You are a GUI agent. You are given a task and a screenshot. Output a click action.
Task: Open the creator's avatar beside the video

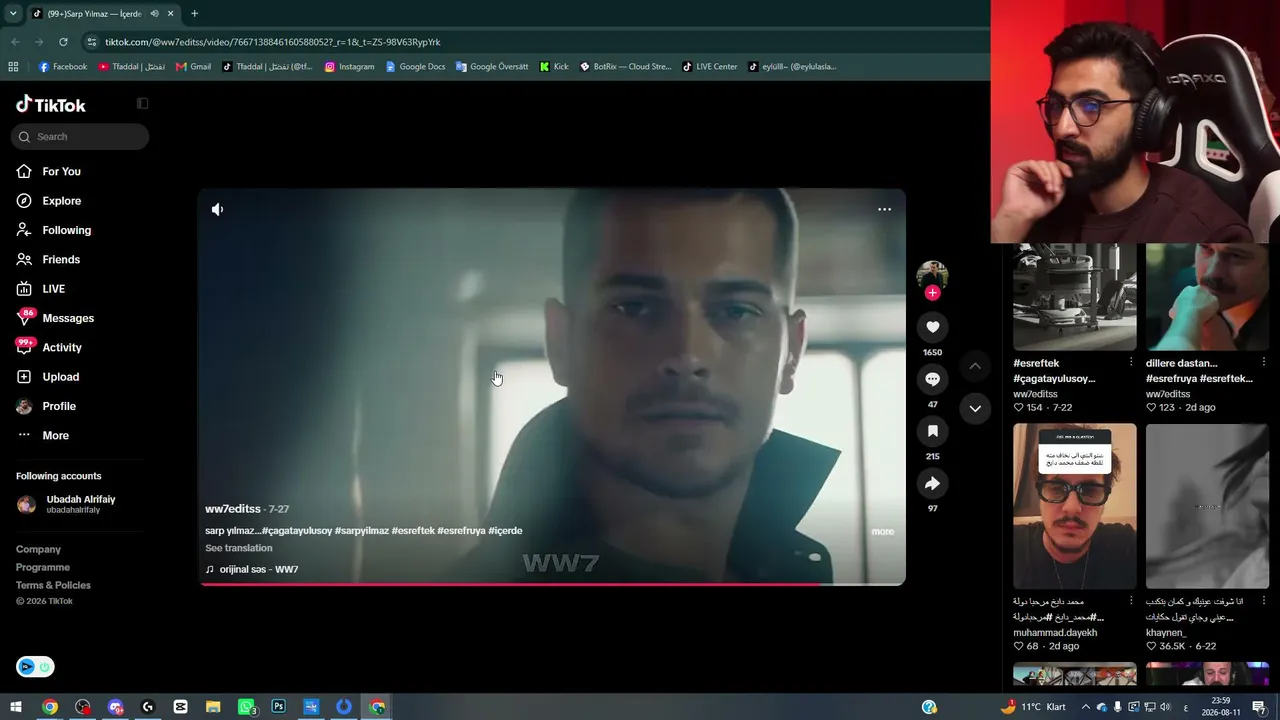(x=932, y=274)
